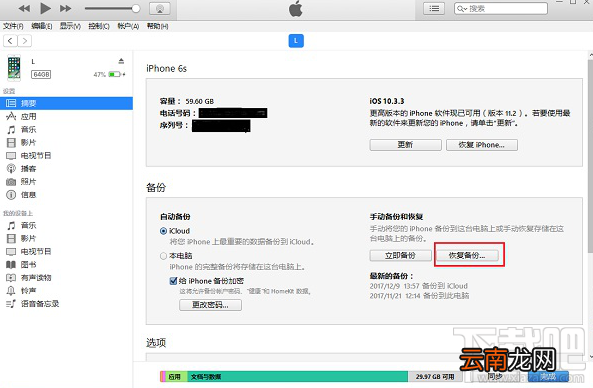The width and height of the screenshot is (593, 388).
Task: Click the 恢复备份... button
Action: [467, 256]
